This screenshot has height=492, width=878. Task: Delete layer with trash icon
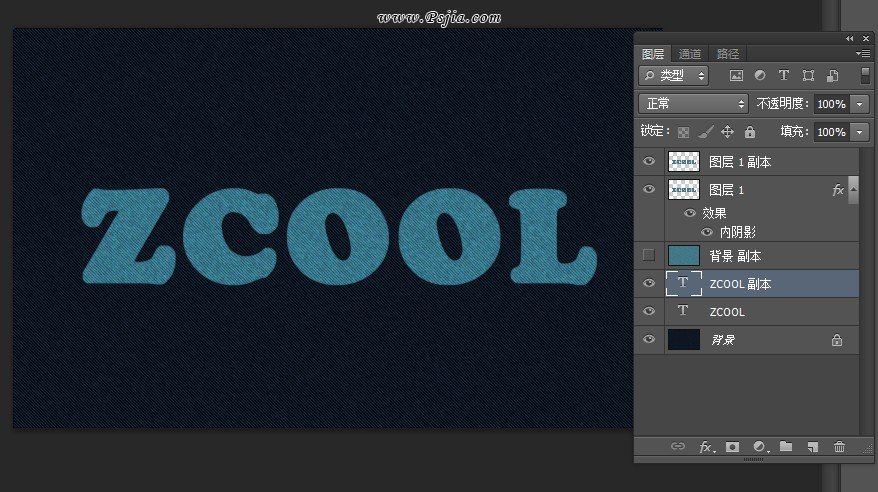(x=839, y=447)
